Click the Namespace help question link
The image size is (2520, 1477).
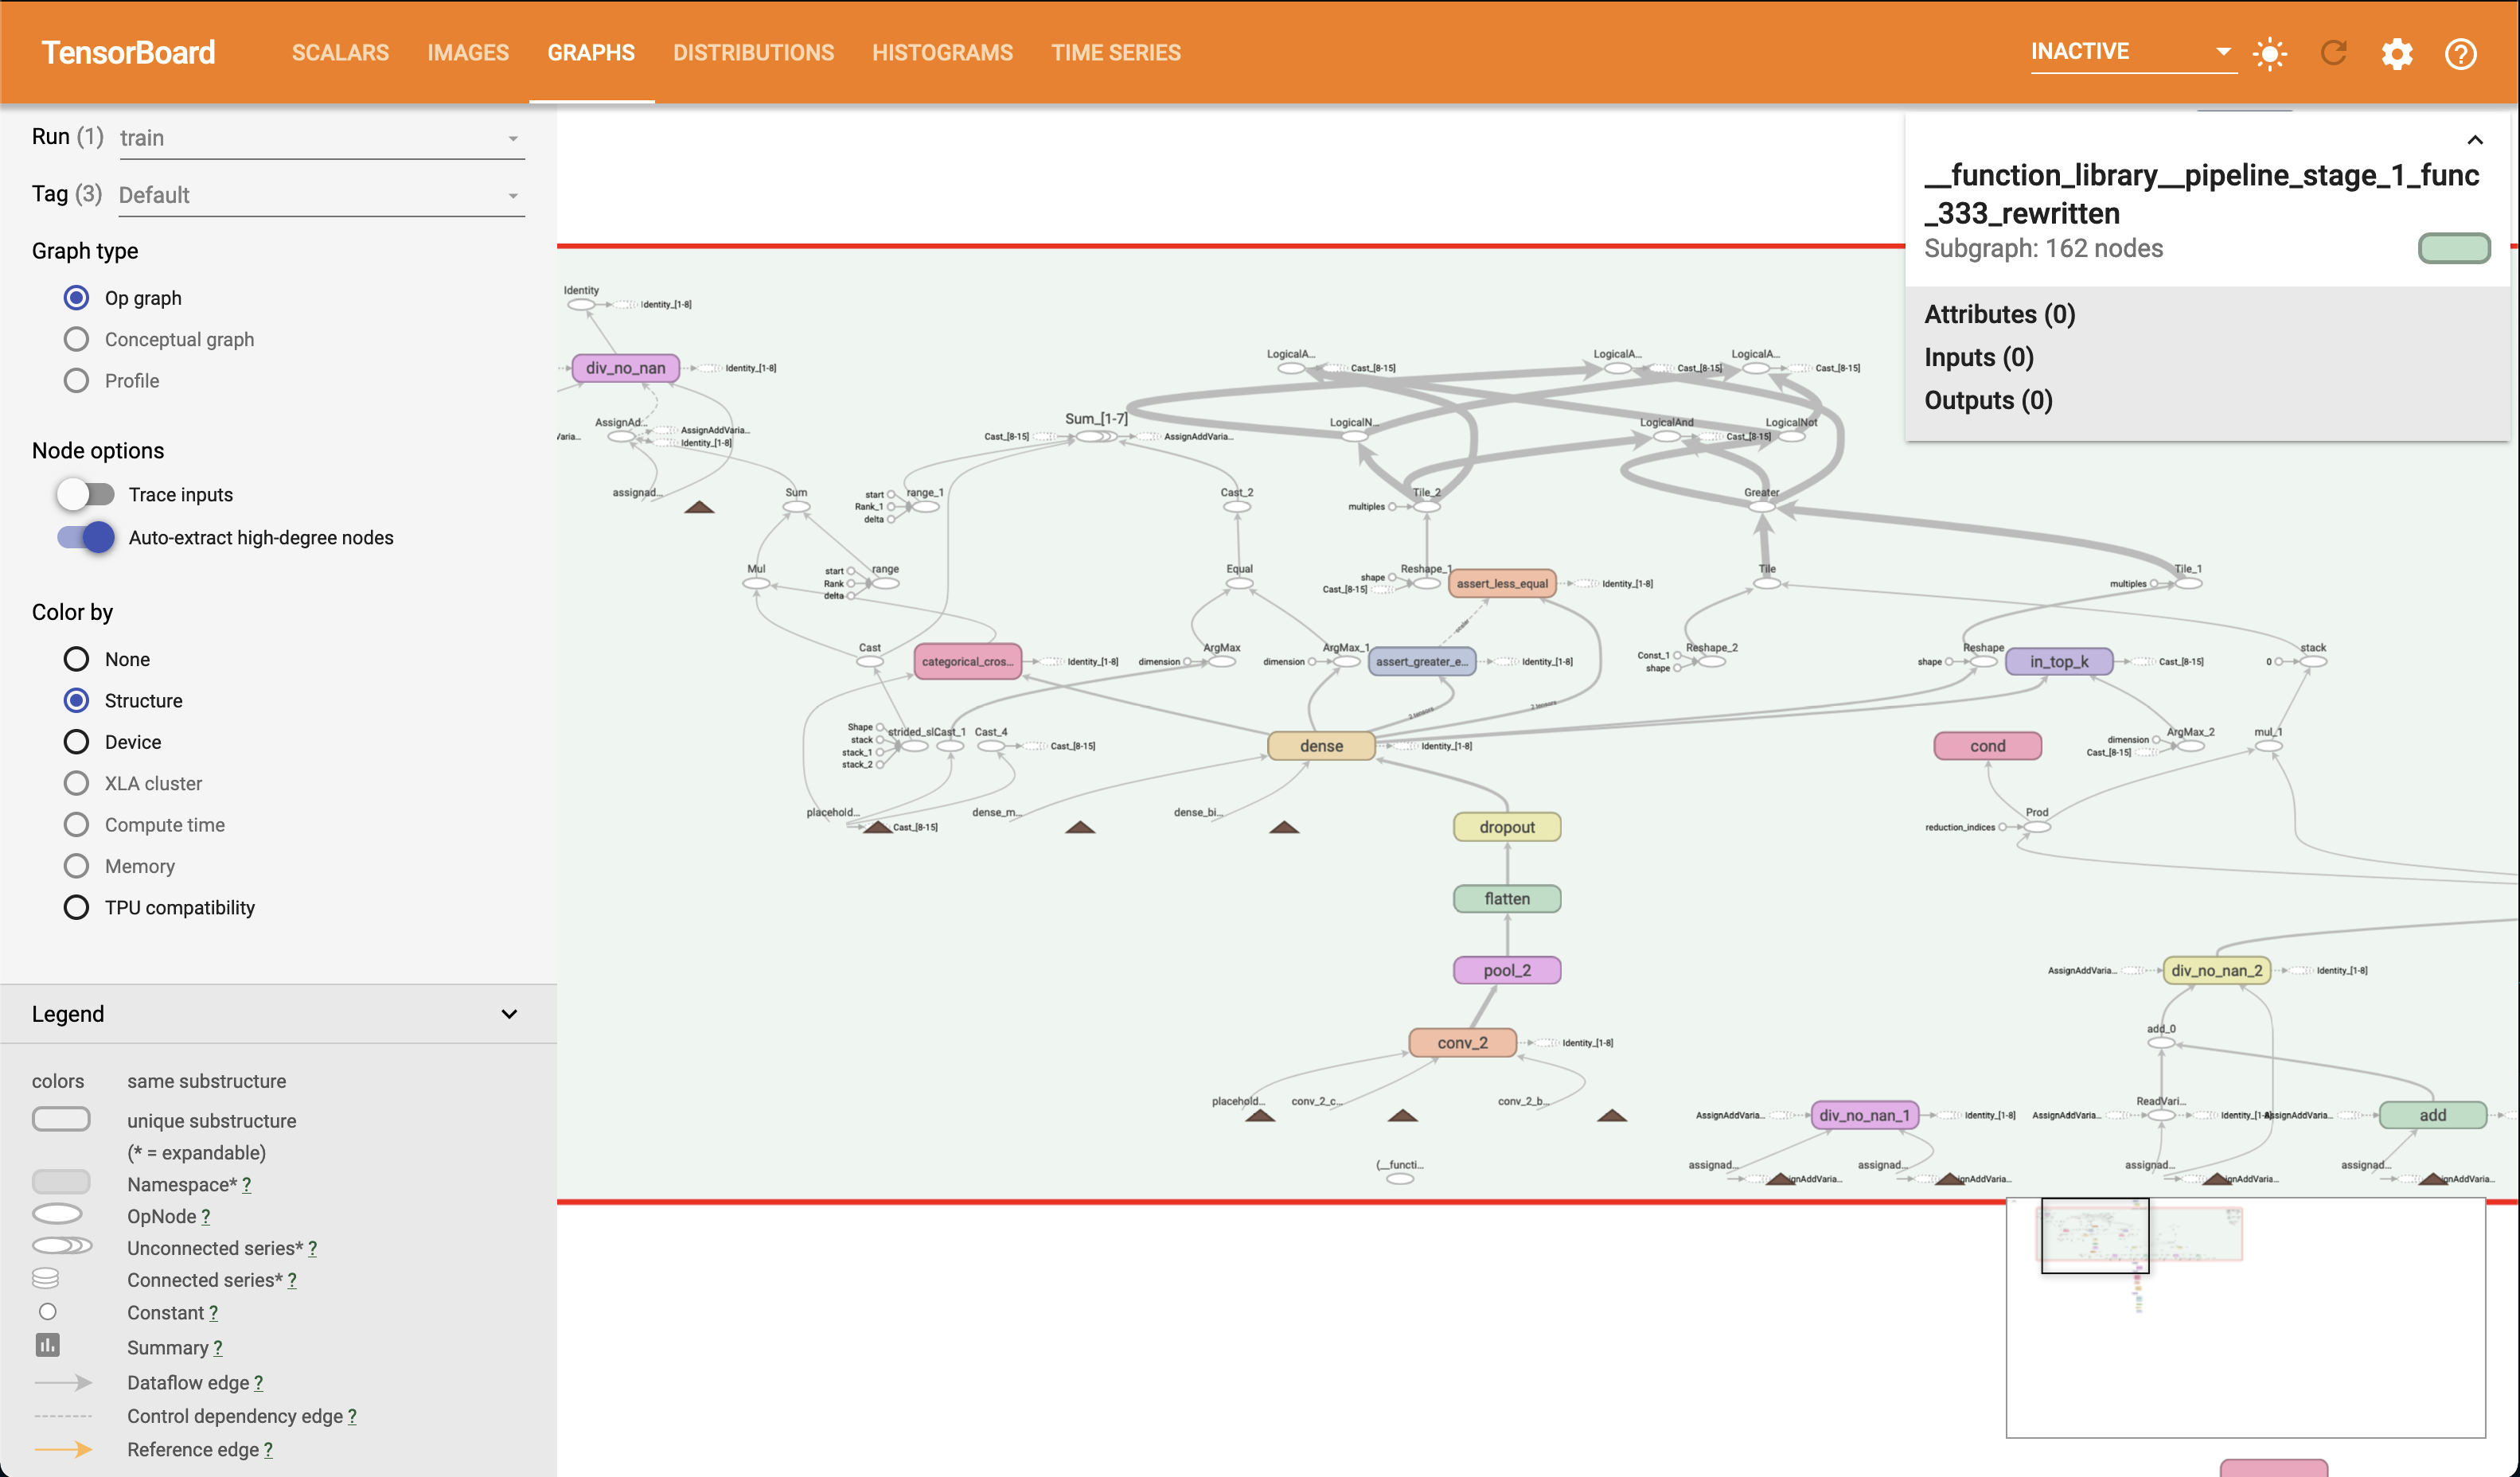(x=246, y=1185)
